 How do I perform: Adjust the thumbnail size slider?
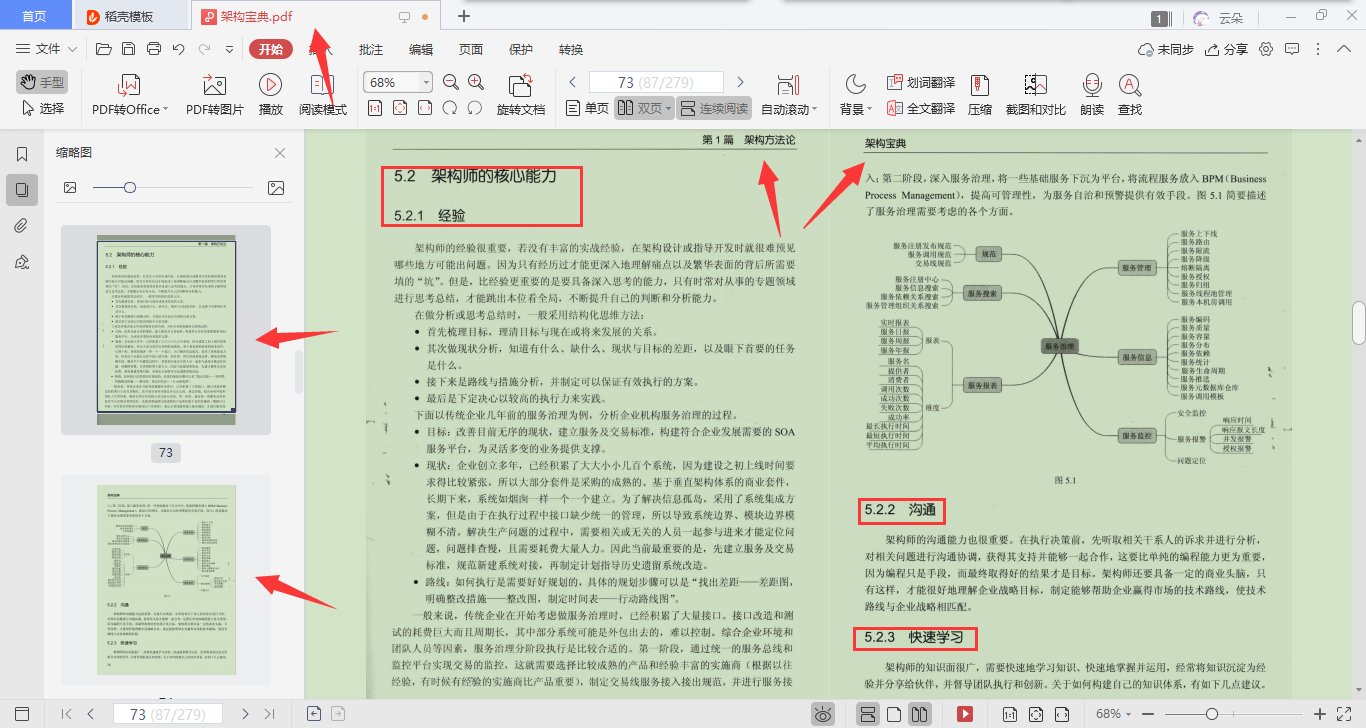click(x=130, y=187)
